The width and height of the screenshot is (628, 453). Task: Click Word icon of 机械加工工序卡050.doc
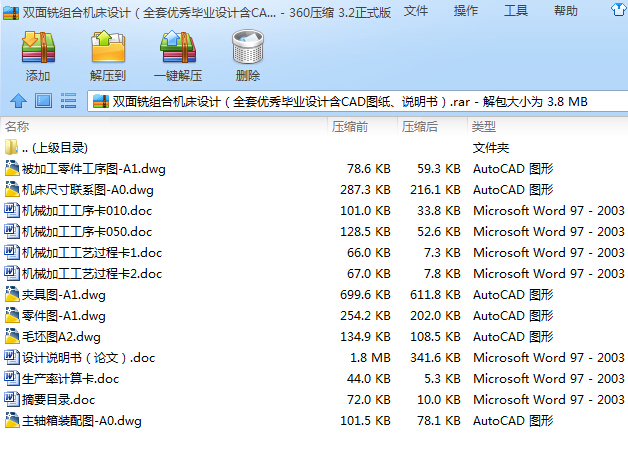pos(12,231)
